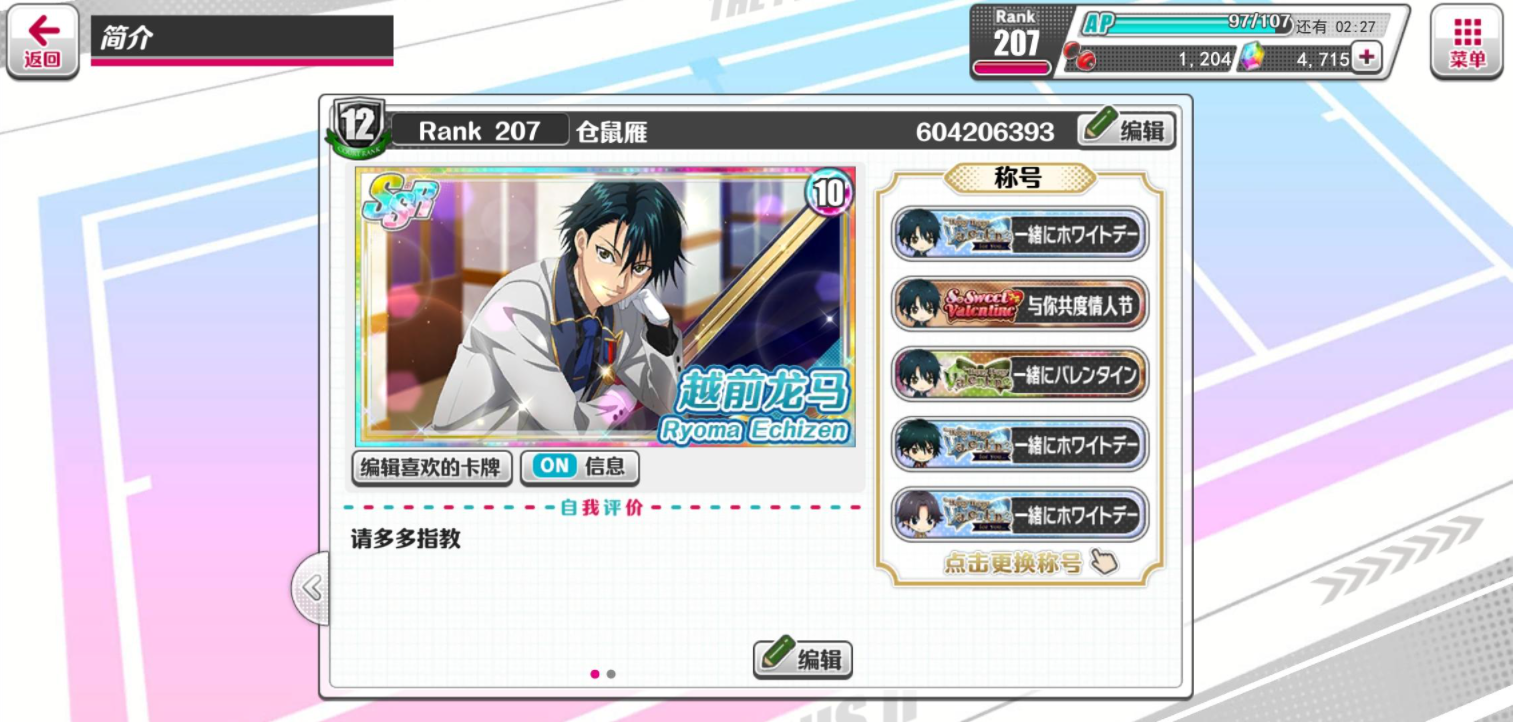Open the 菜单 grid menu

pos(1467,41)
